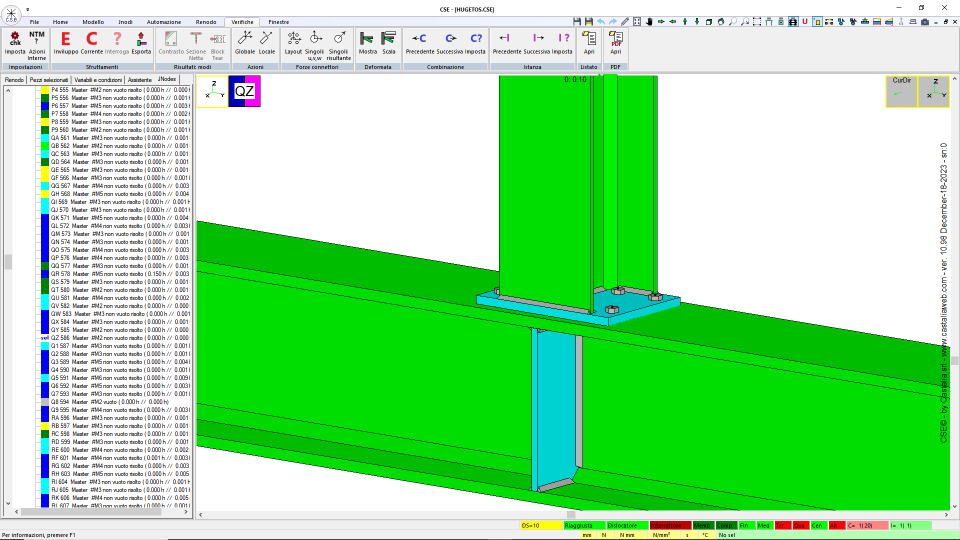Click the viewport horizontal scrollbar thumb
This screenshot has height=540, width=960.
click(571, 515)
